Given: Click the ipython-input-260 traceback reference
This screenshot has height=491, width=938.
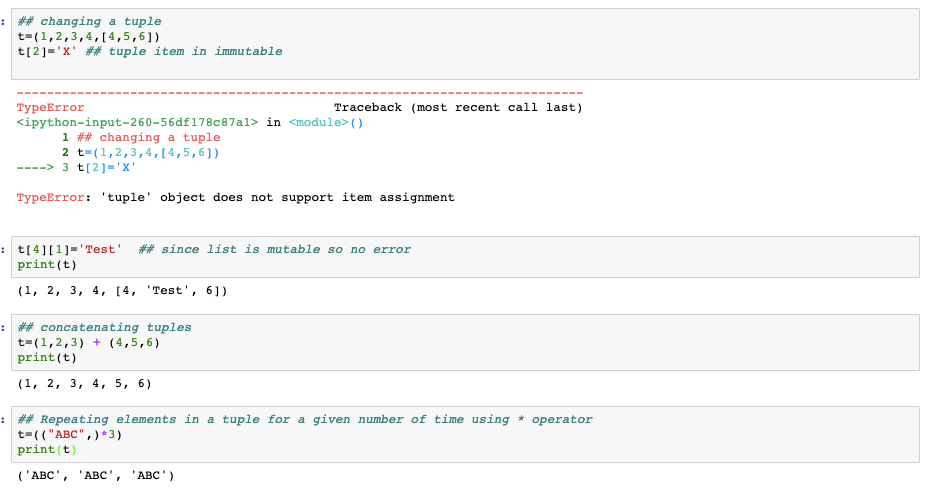Looking at the screenshot, I should tap(138, 123).
